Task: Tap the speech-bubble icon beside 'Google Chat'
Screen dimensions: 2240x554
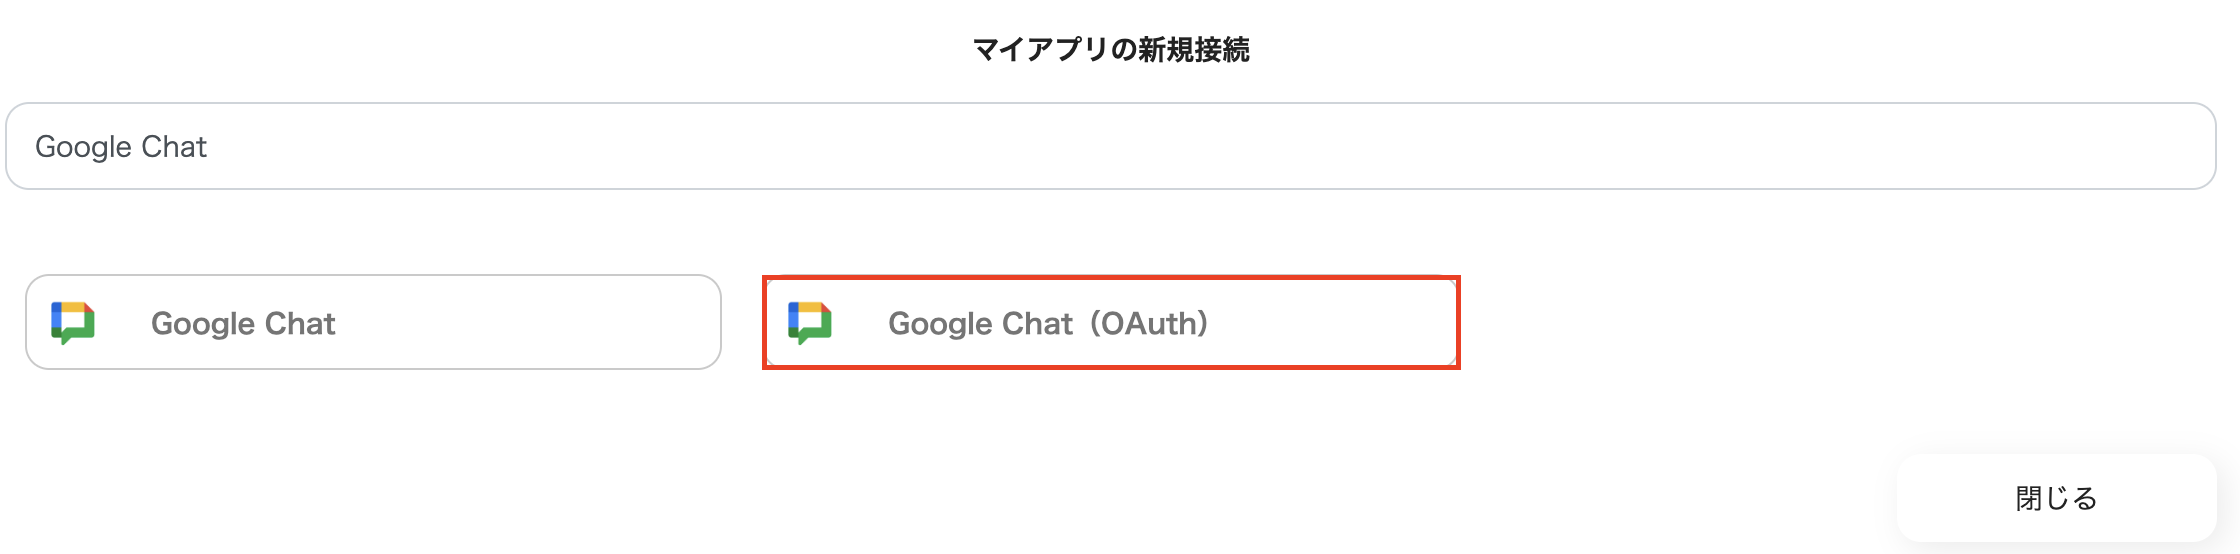Action: coord(73,322)
